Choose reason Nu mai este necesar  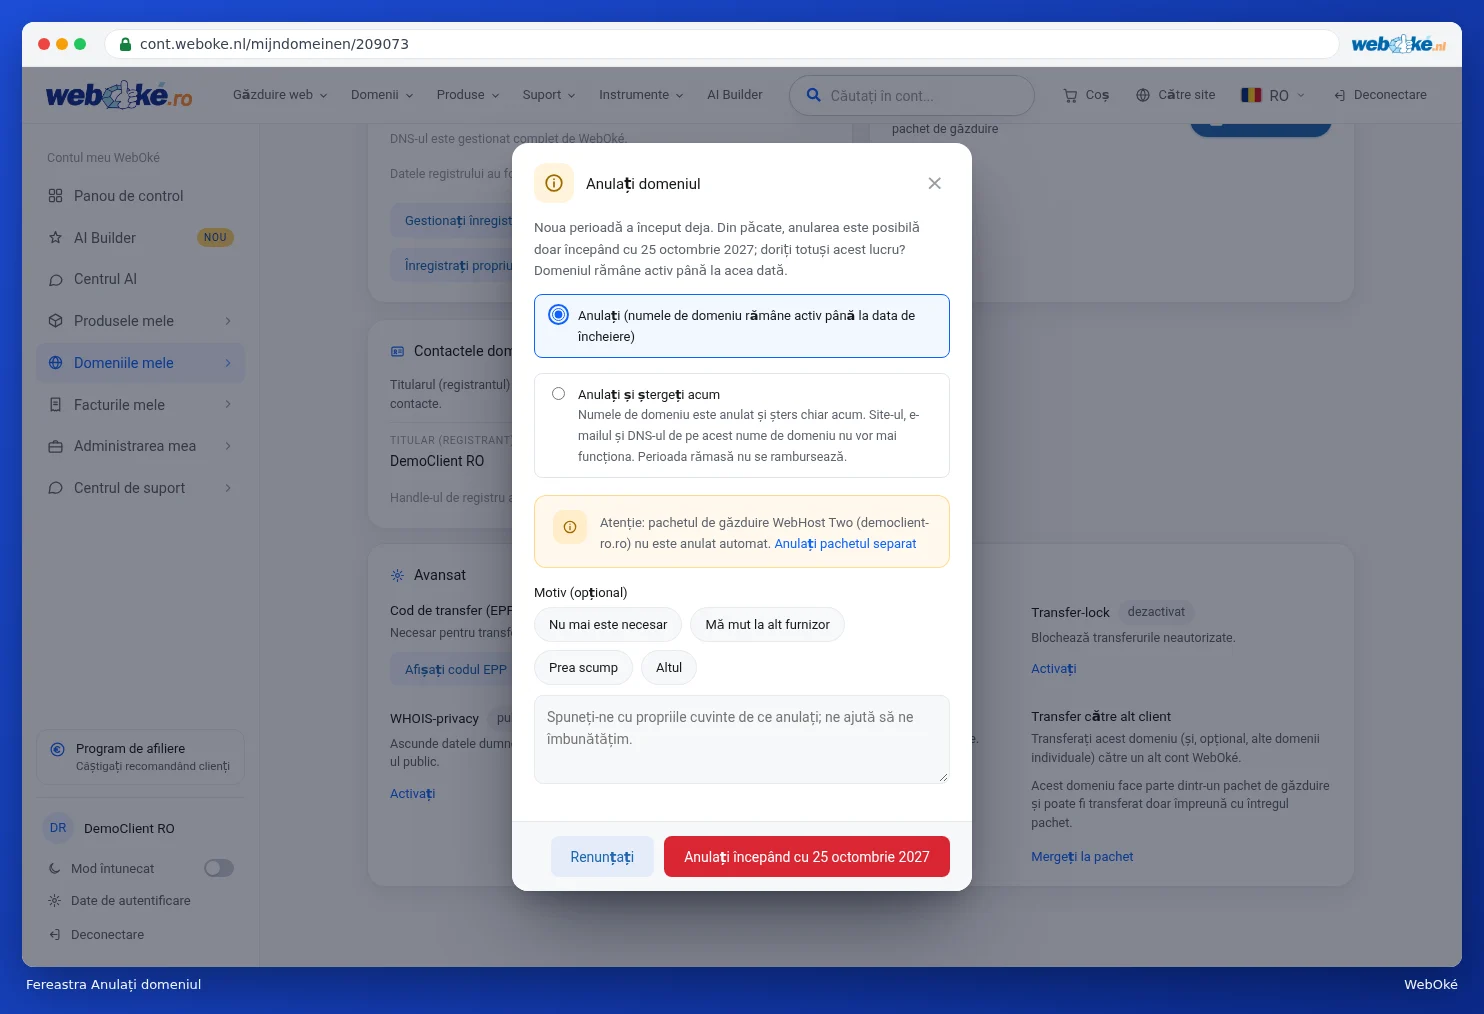tap(608, 625)
